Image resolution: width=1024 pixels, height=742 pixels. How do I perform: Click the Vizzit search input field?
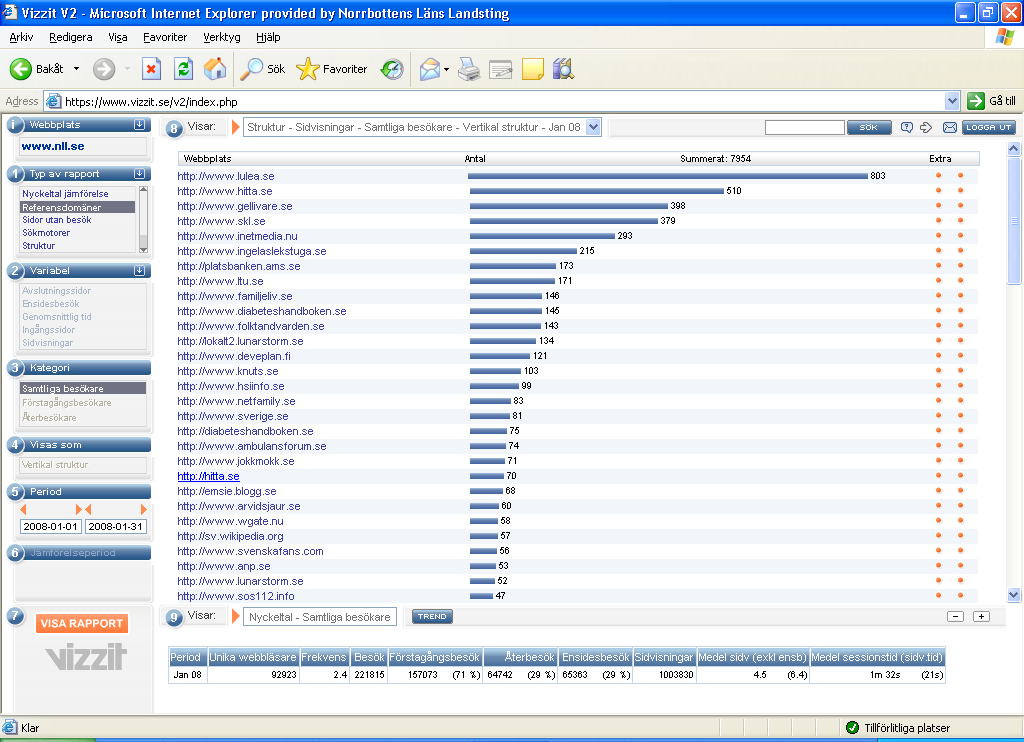coord(805,127)
